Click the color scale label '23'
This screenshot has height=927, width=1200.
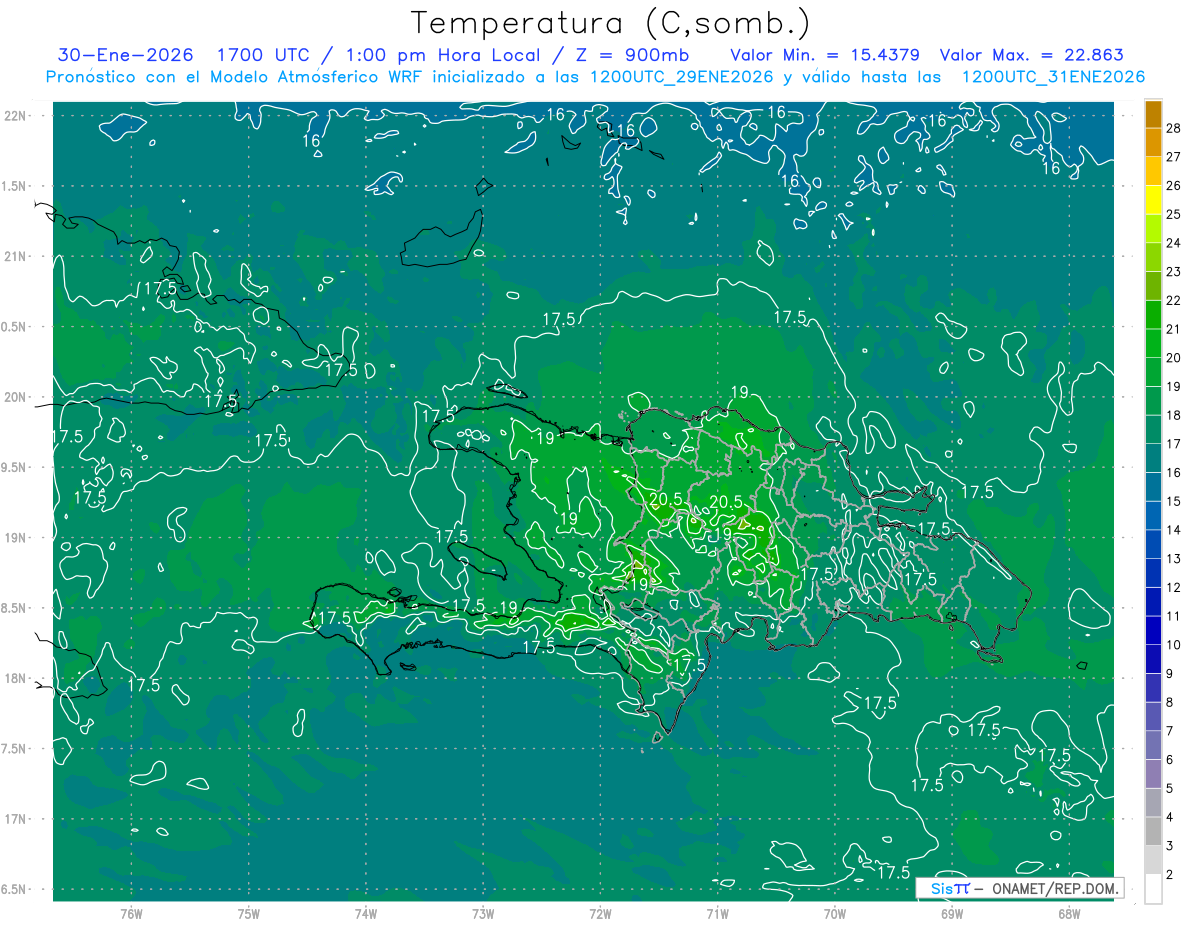[x=1174, y=271]
